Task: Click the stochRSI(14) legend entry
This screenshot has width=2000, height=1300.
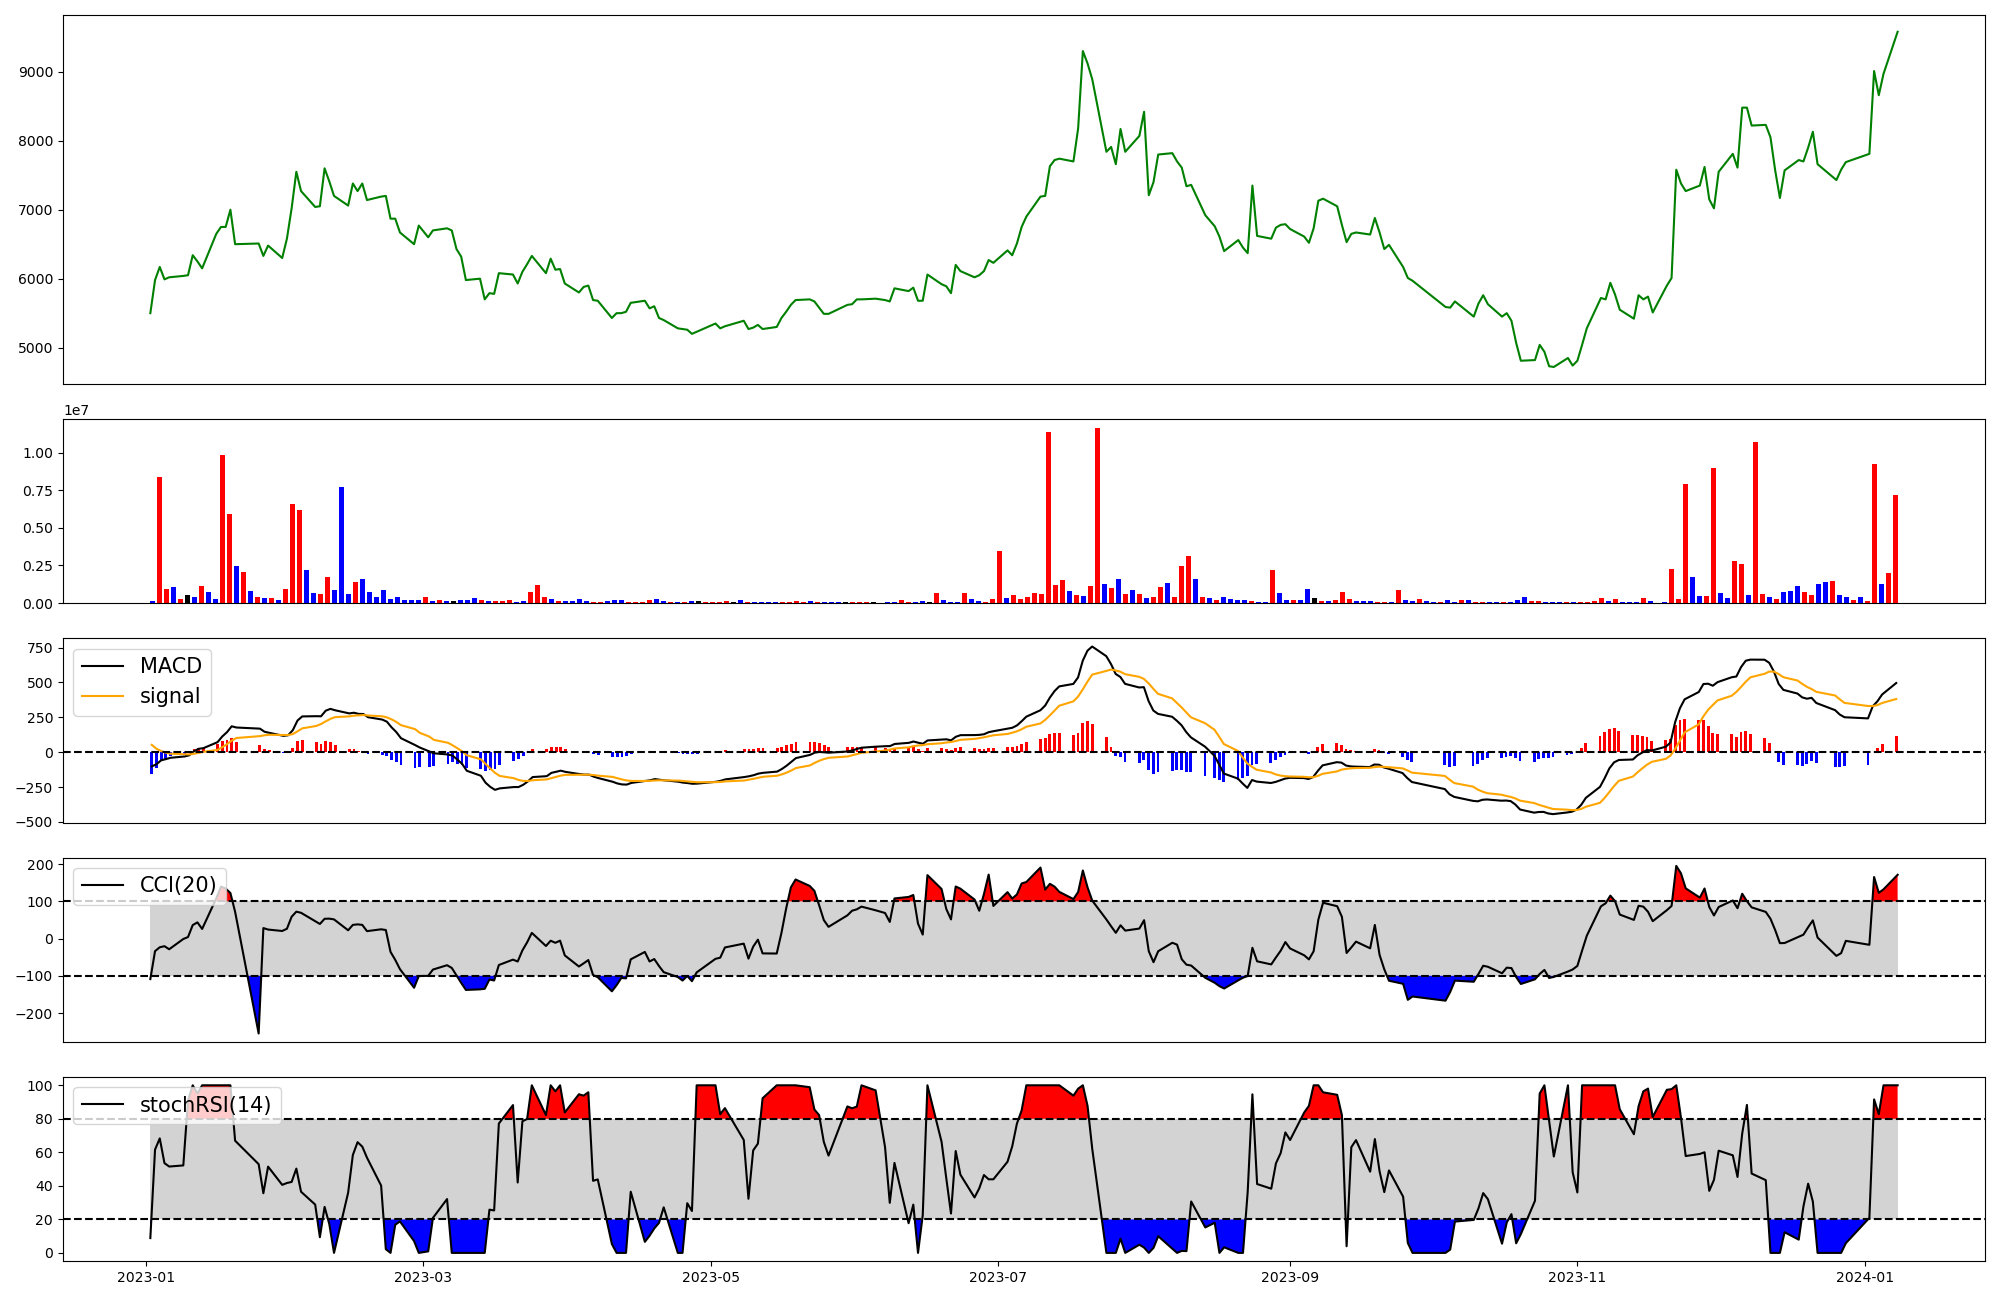Action: coord(205,1105)
